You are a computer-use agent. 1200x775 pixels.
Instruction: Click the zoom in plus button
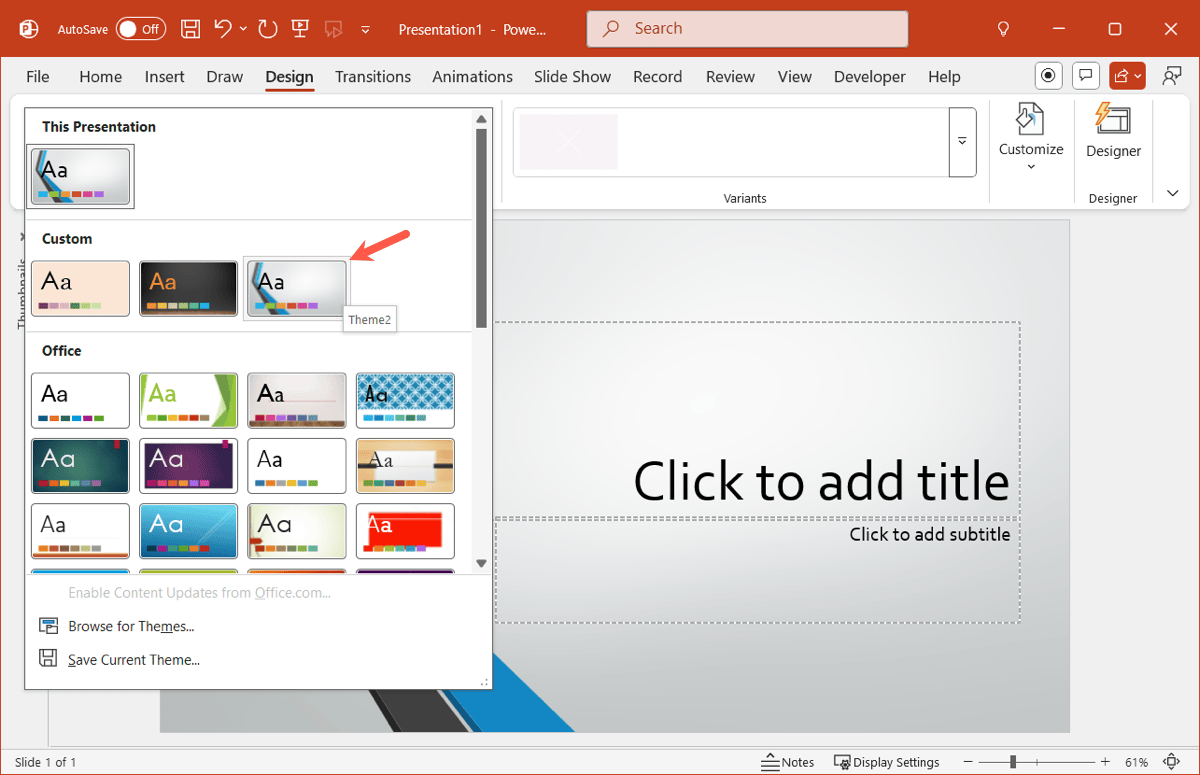point(1104,762)
